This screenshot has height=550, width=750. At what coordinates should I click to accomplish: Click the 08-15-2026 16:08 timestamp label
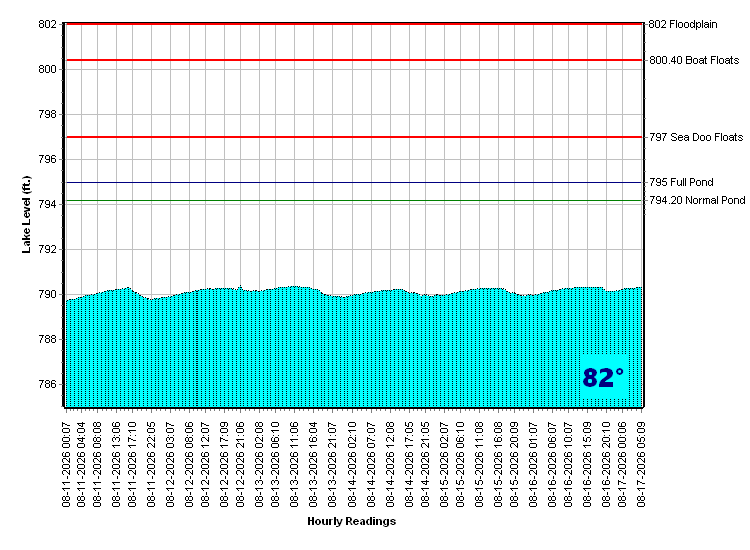click(498, 464)
